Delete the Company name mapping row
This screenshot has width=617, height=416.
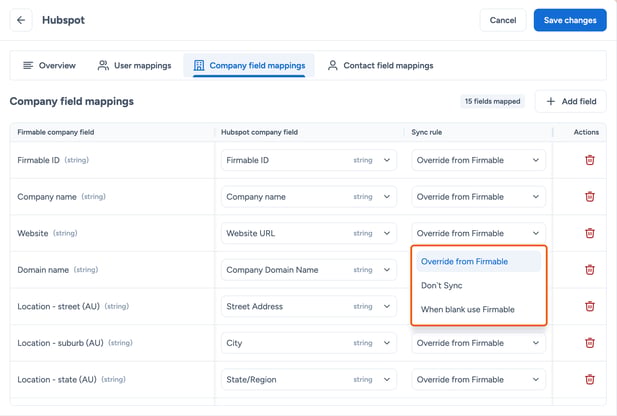(589, 197)
